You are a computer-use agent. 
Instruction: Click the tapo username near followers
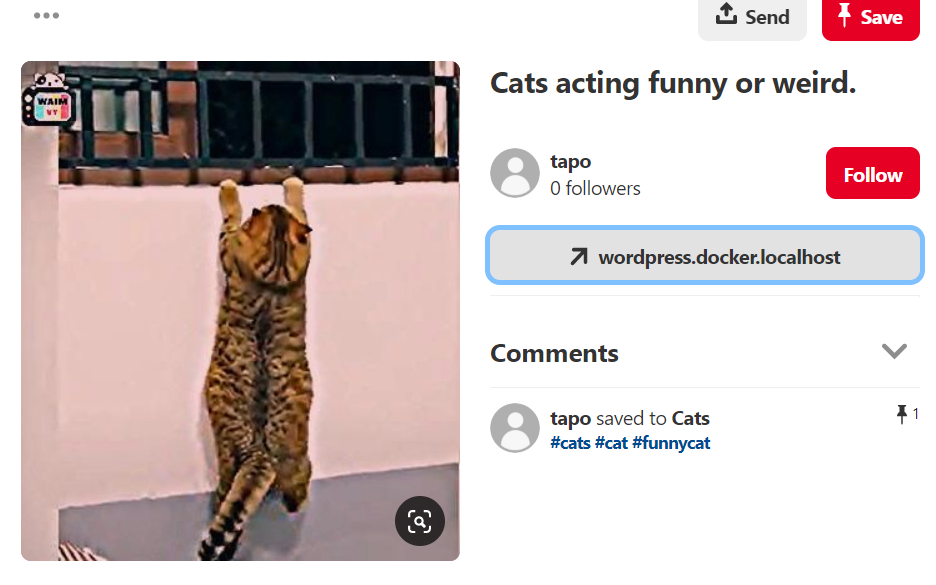click(x=571, y=162)
